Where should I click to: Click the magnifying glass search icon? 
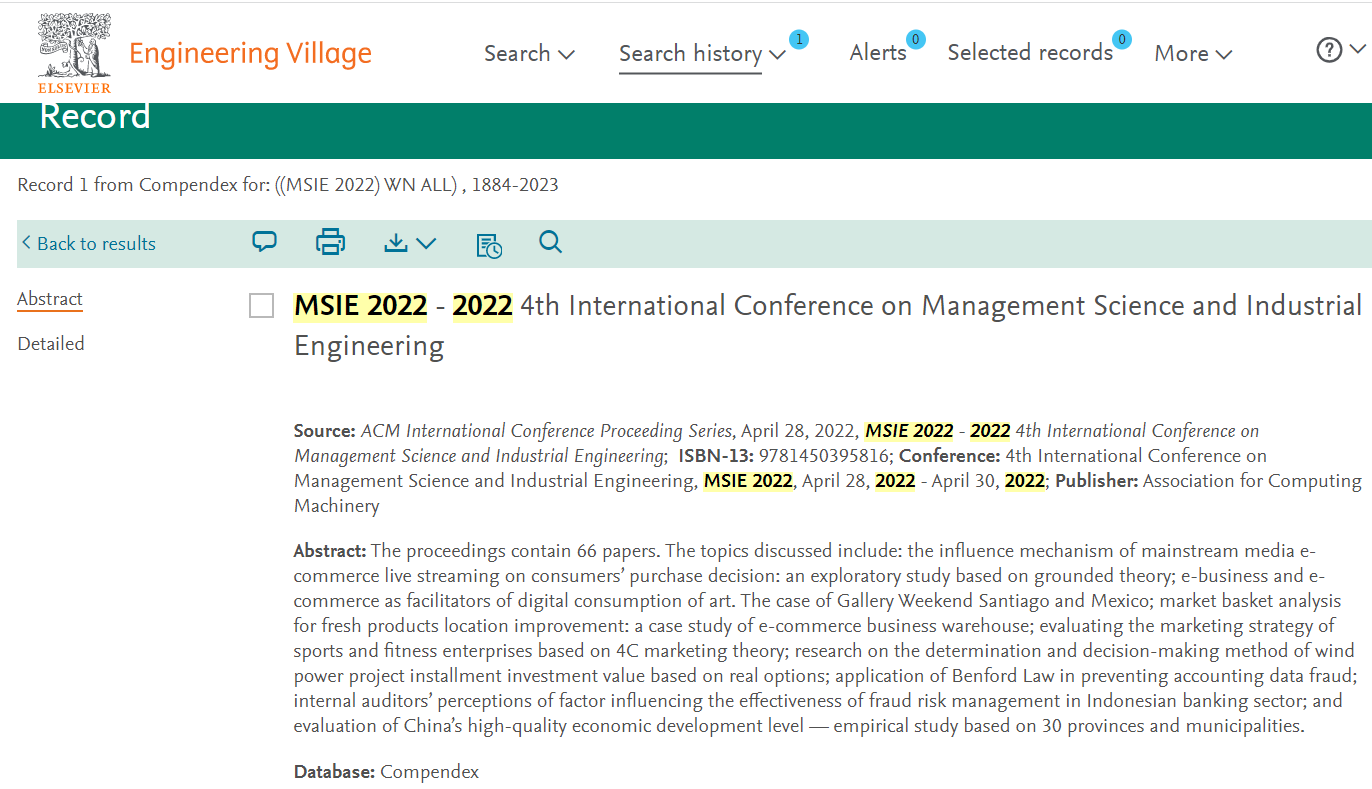click(x=550, y=242)
